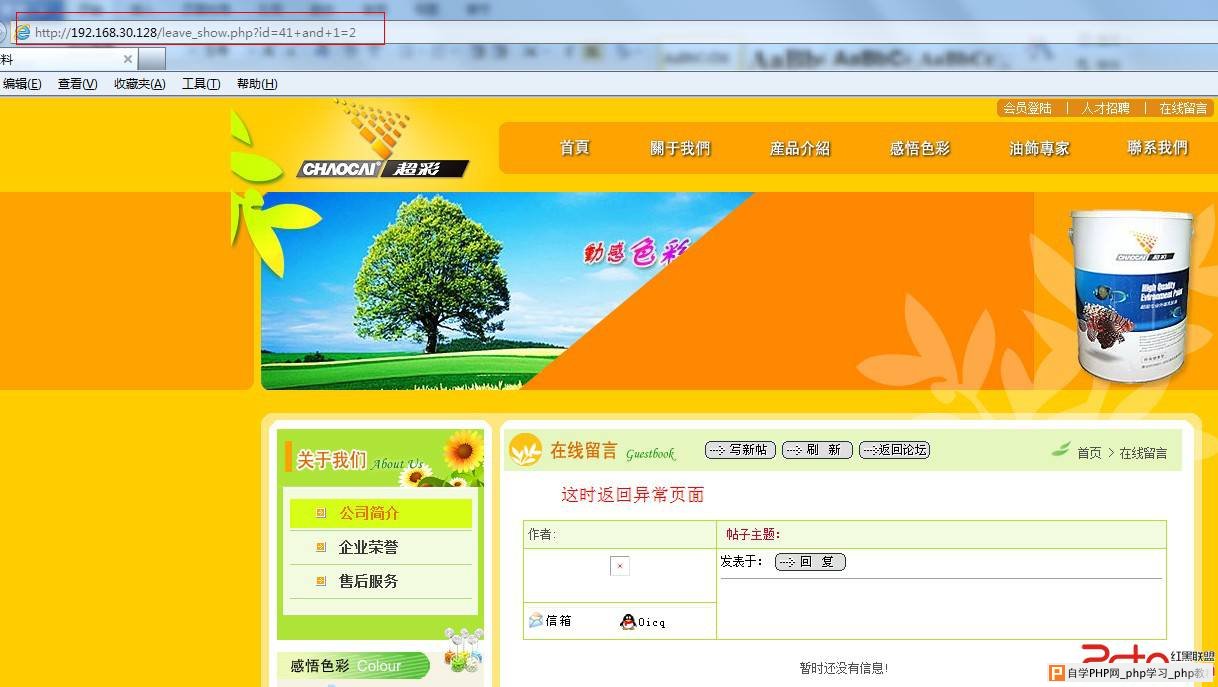This screenshot has width=1218, height=687.
Task: Open 油飾專家 navigation item
Action: click(x=1039, y=148)
